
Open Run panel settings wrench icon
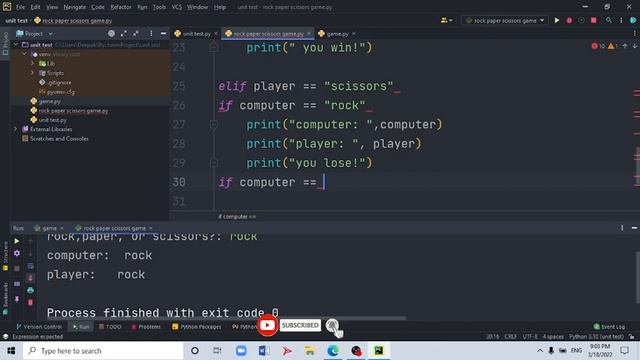[16, 253]
